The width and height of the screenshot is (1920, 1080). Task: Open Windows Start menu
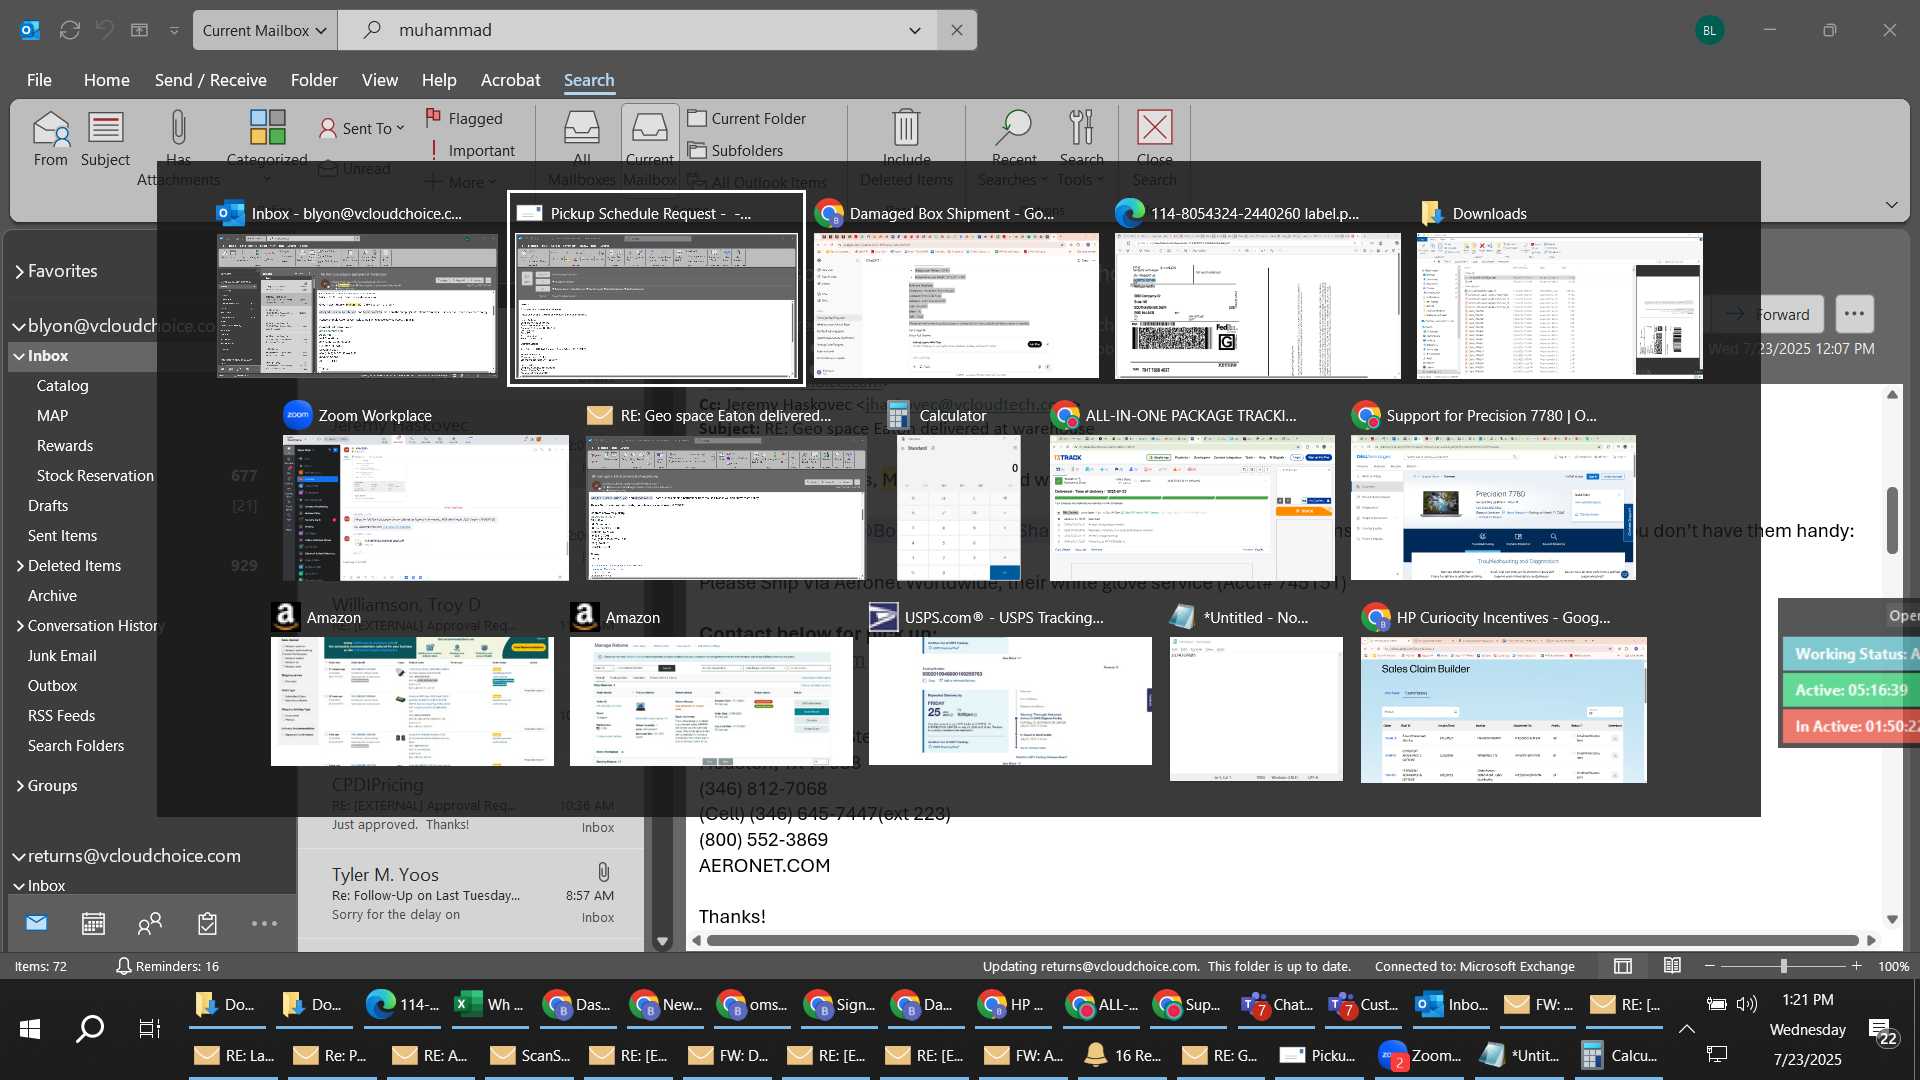pos(30,1028)
